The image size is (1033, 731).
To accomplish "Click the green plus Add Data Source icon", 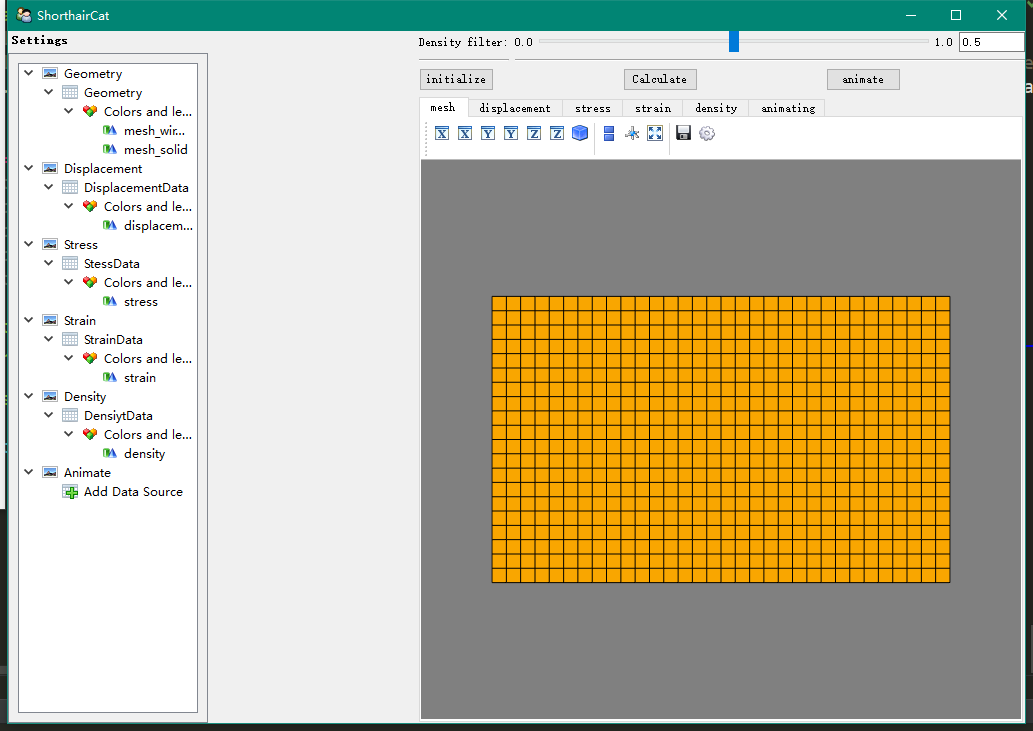I will [70, 492].
